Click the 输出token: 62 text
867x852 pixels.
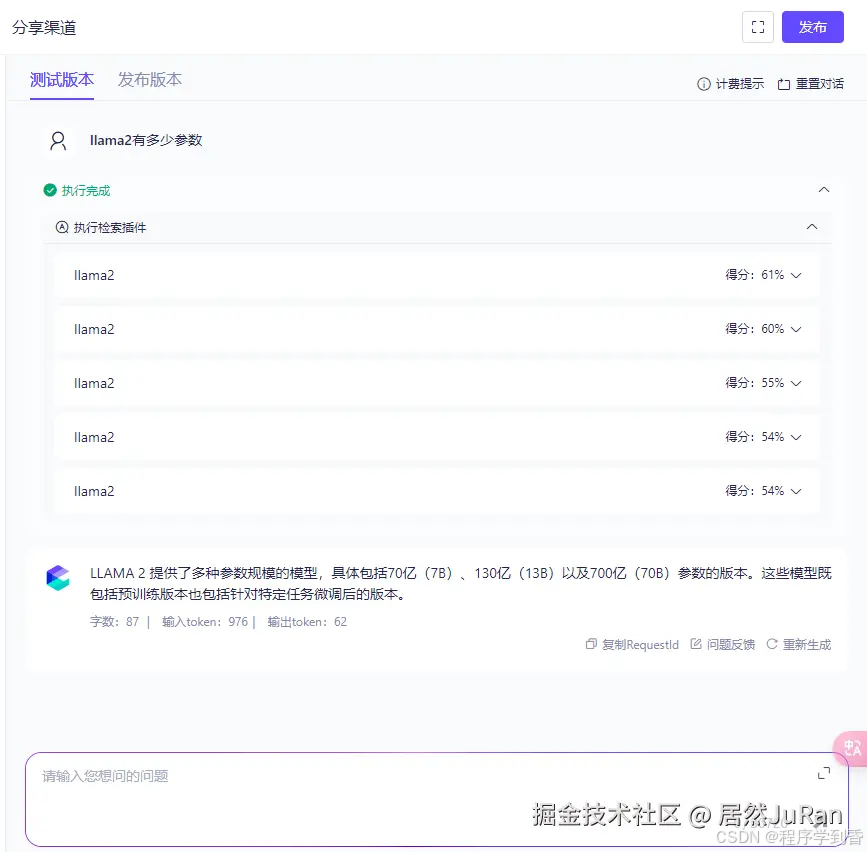(x=307, y=622)
